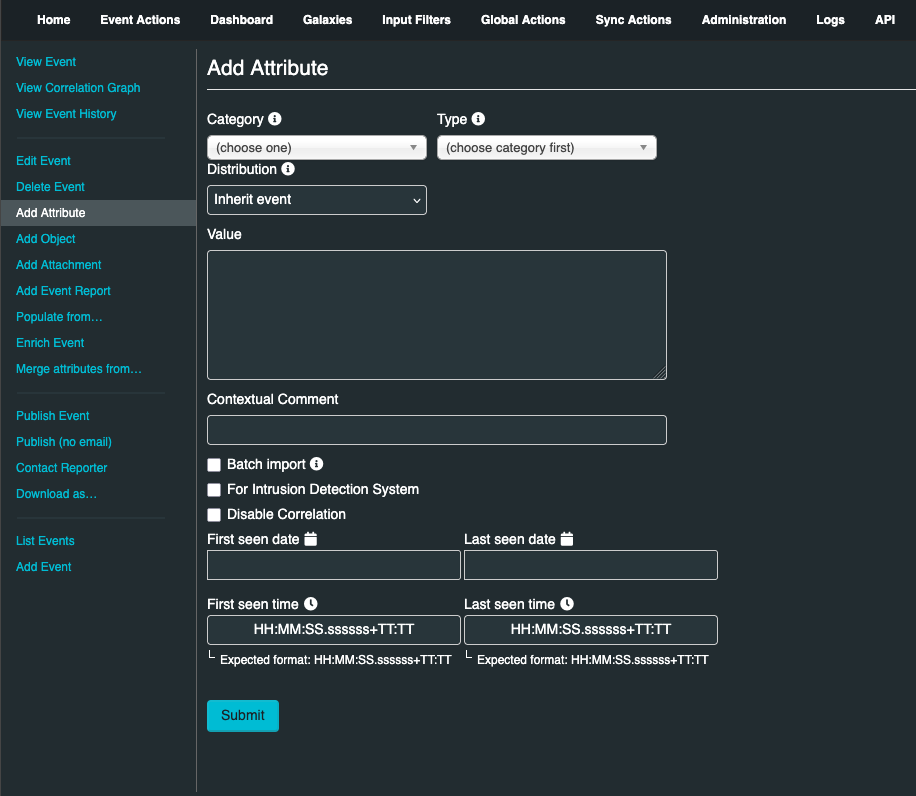Focus the Contextual Comment field
Viewport: 916px width, 796px height.
tap(436, 430)
